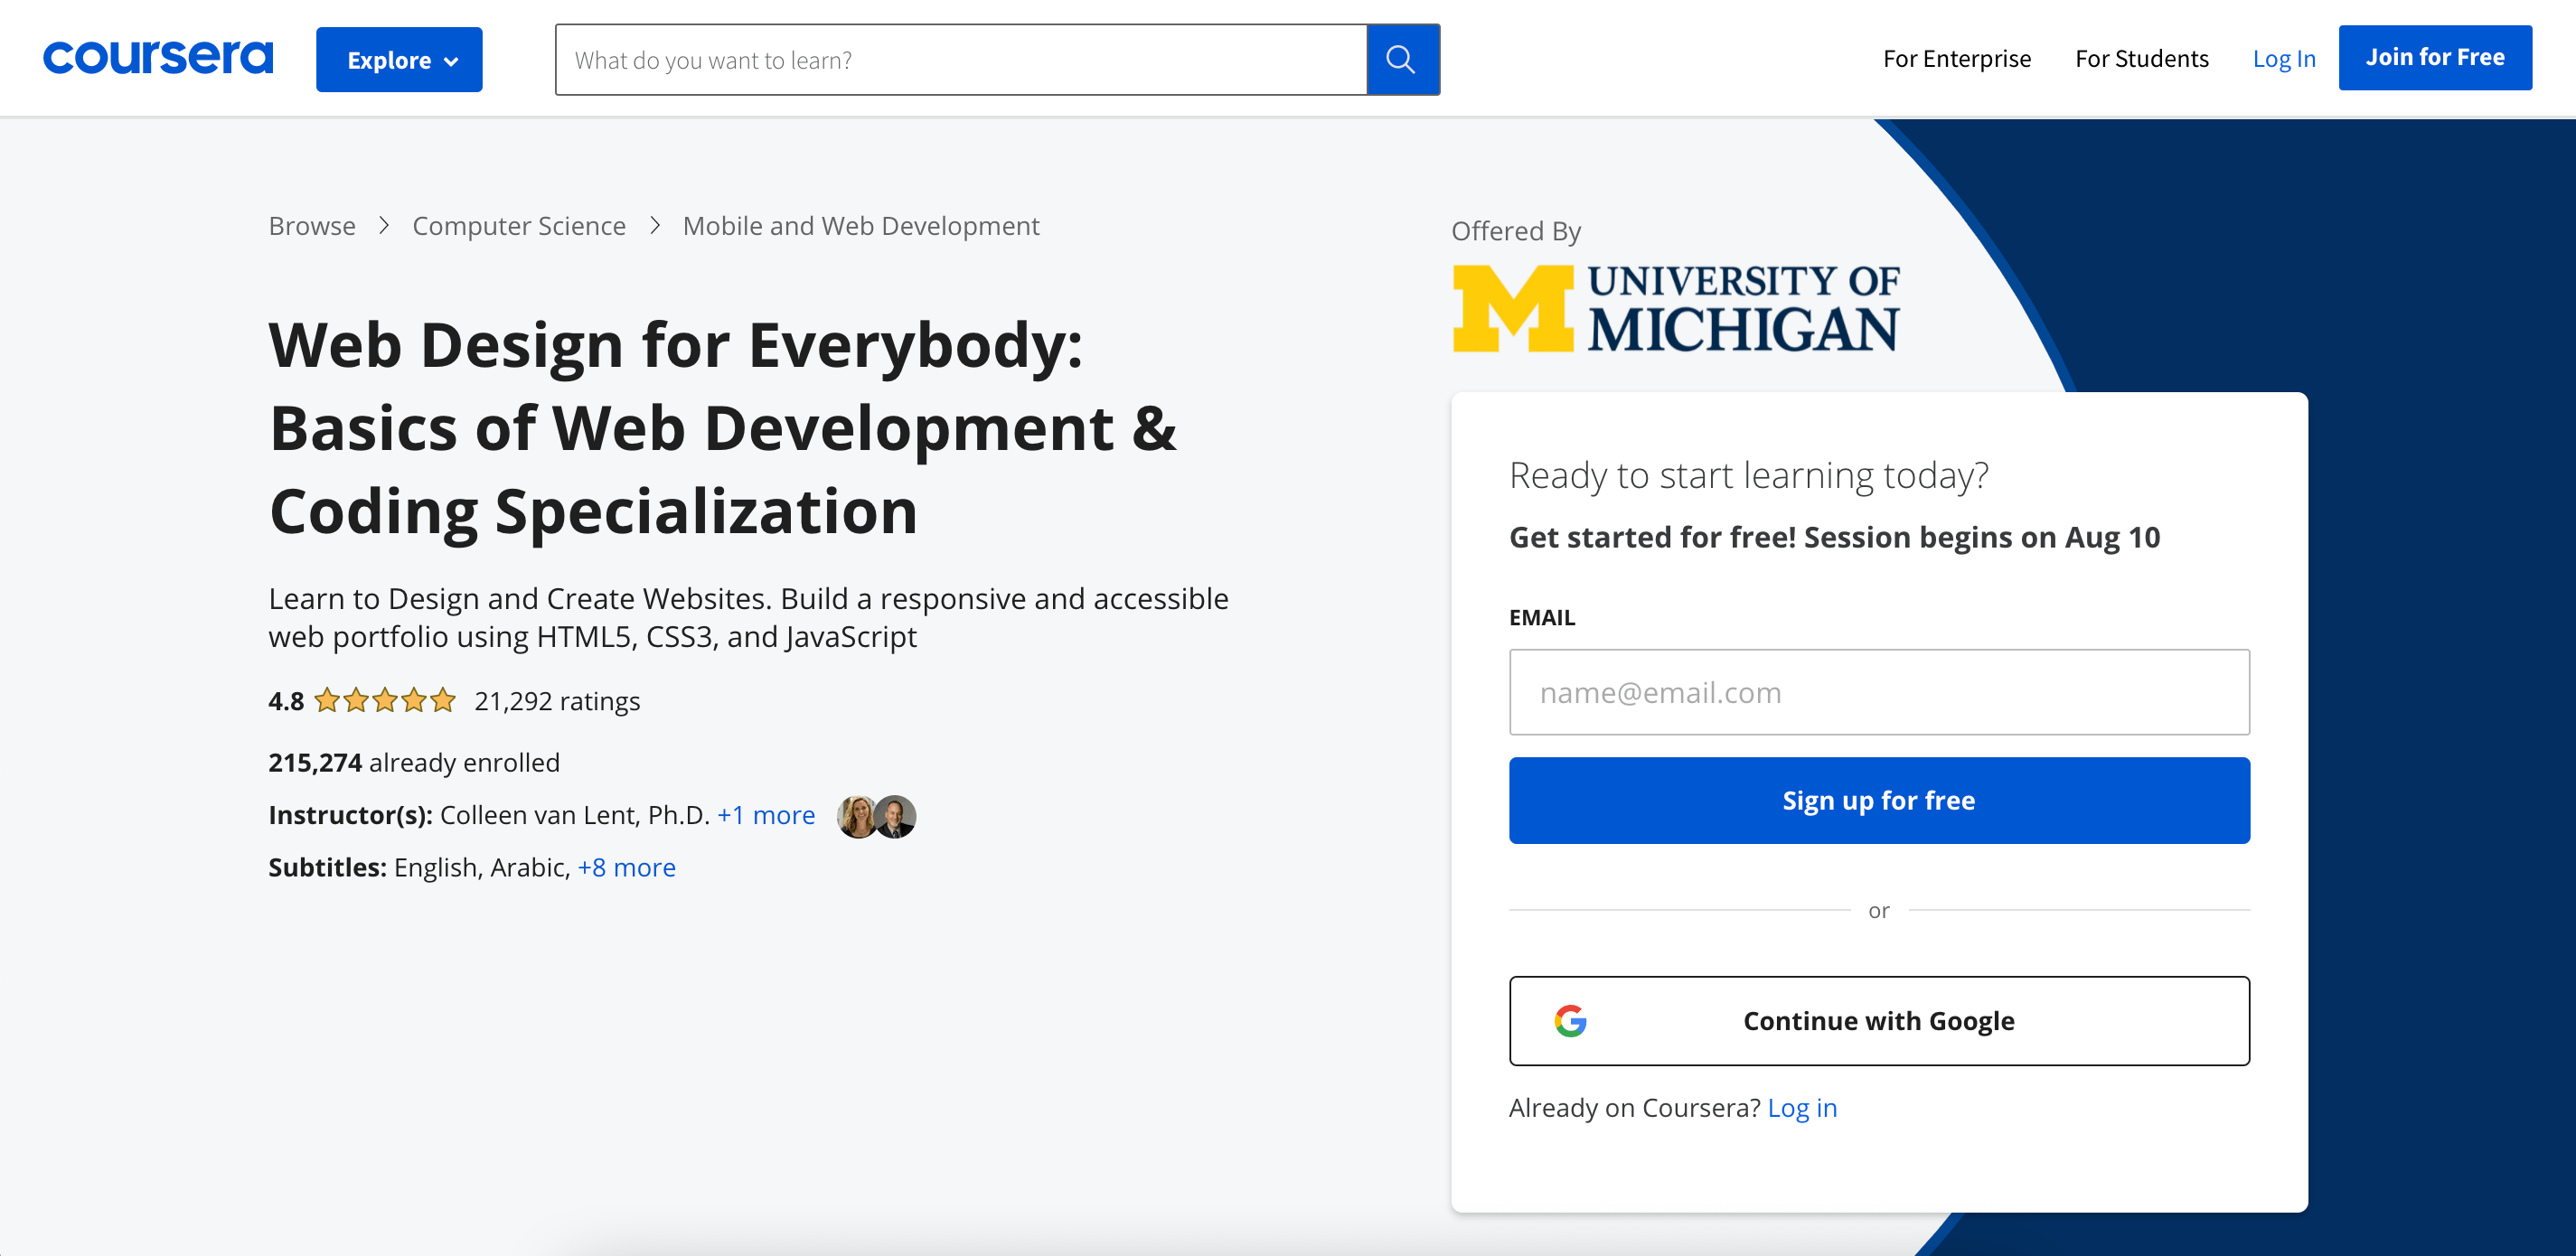Click the email input field
The width and height of the screenshot is (2576, 1256).
[x=1879, y=691]
